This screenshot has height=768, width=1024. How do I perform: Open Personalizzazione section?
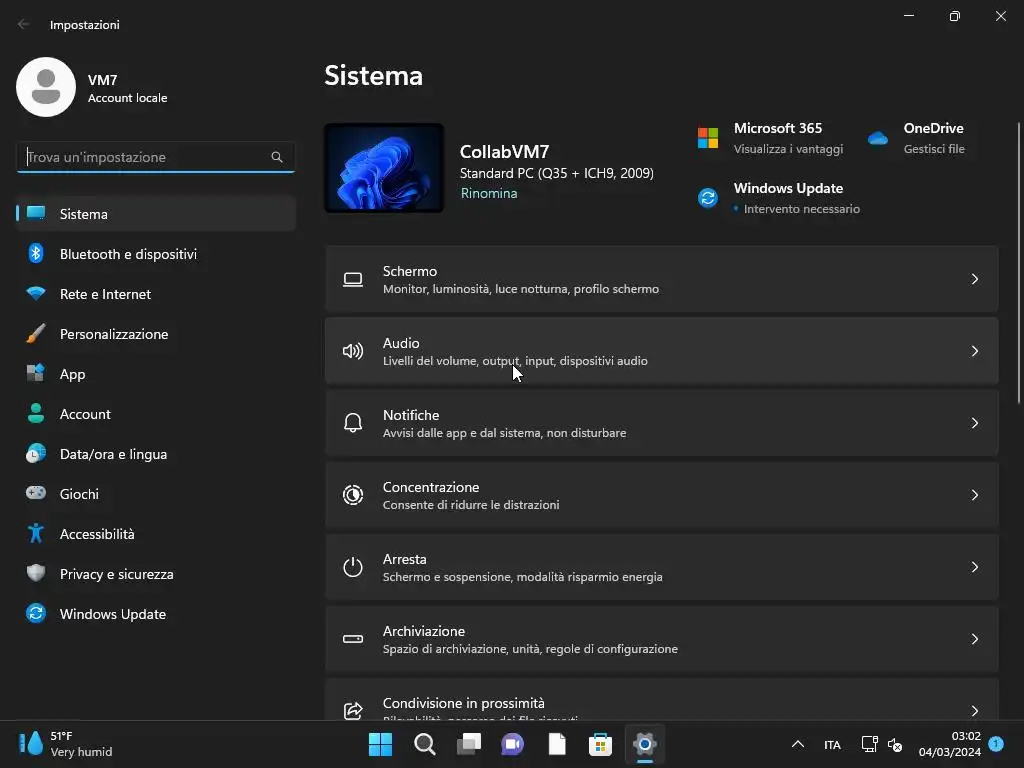click(x=156, y=334)
